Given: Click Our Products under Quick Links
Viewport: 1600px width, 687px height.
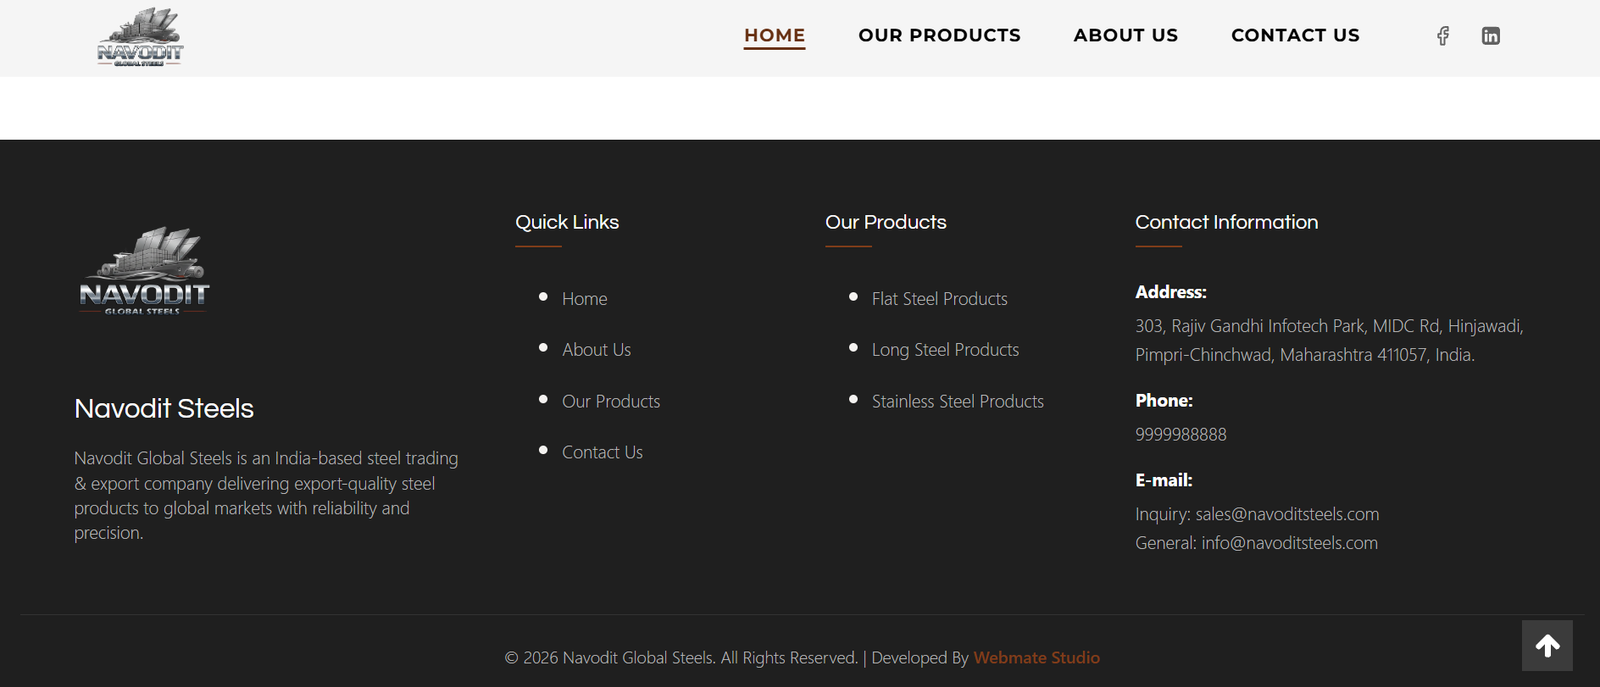Looking at the screenshot, I should pos(611,402).
